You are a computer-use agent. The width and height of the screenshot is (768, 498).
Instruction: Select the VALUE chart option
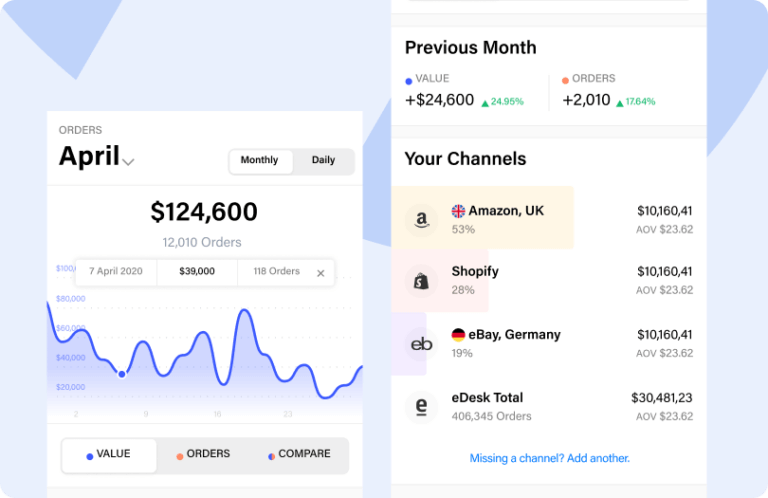pyautogui.click(x=109, y=454)
